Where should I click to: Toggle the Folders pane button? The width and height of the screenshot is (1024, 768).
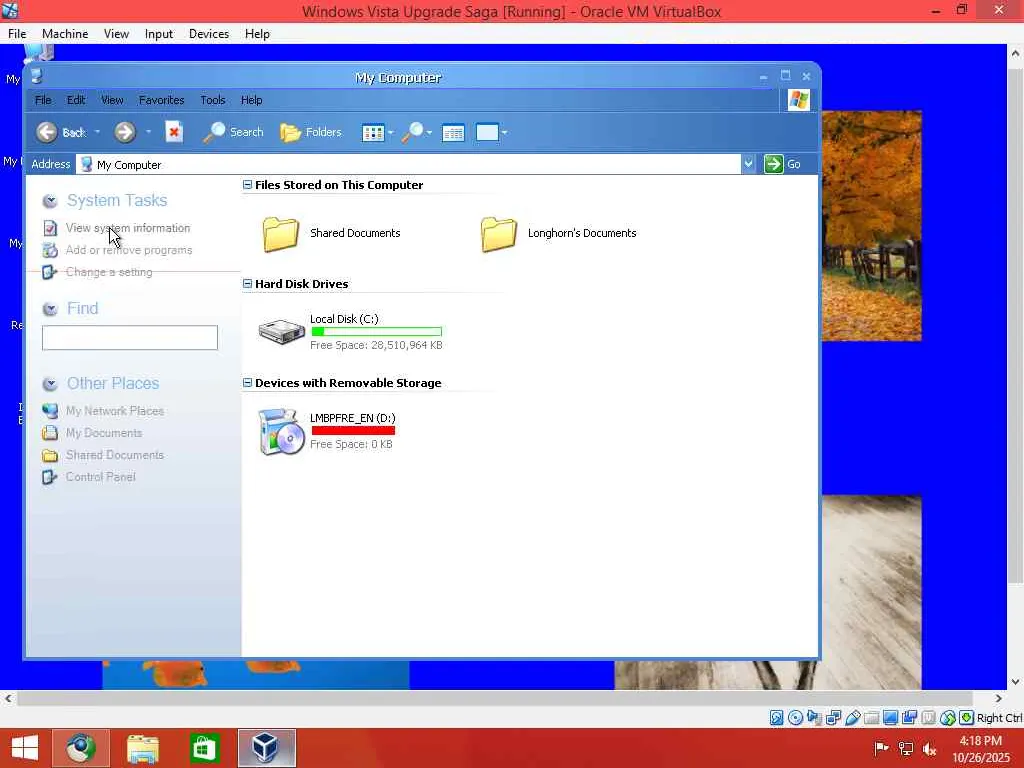pos(311,132)
